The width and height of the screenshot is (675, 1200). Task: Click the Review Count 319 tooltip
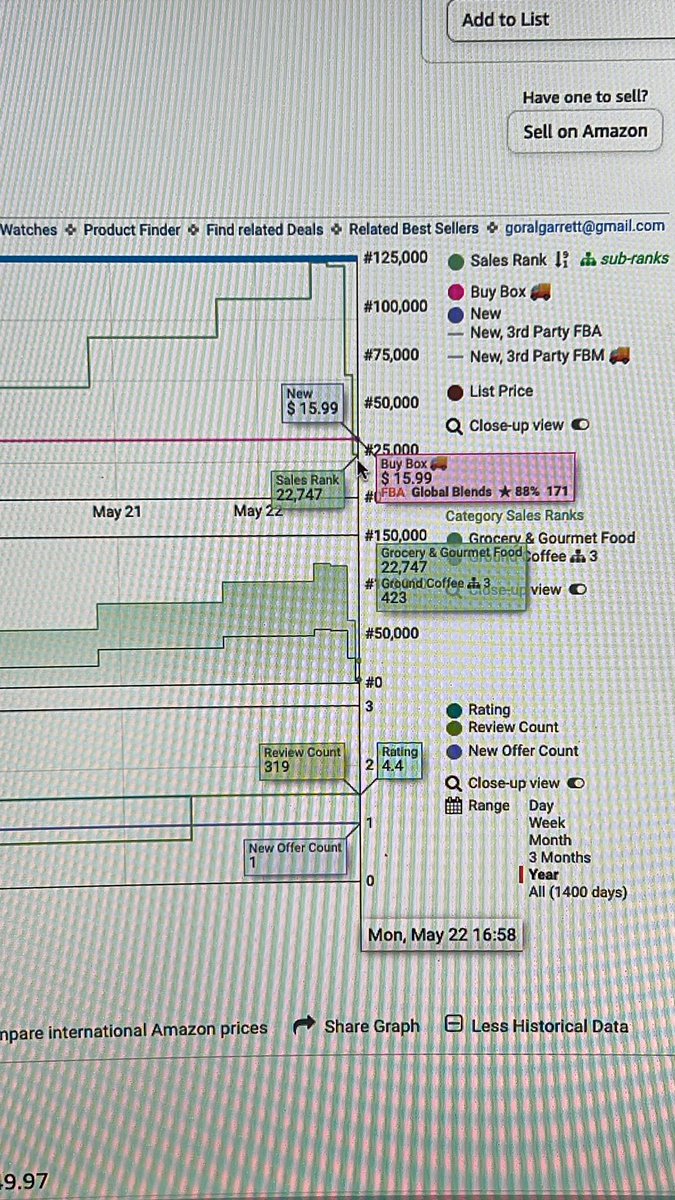click(302, 761)
